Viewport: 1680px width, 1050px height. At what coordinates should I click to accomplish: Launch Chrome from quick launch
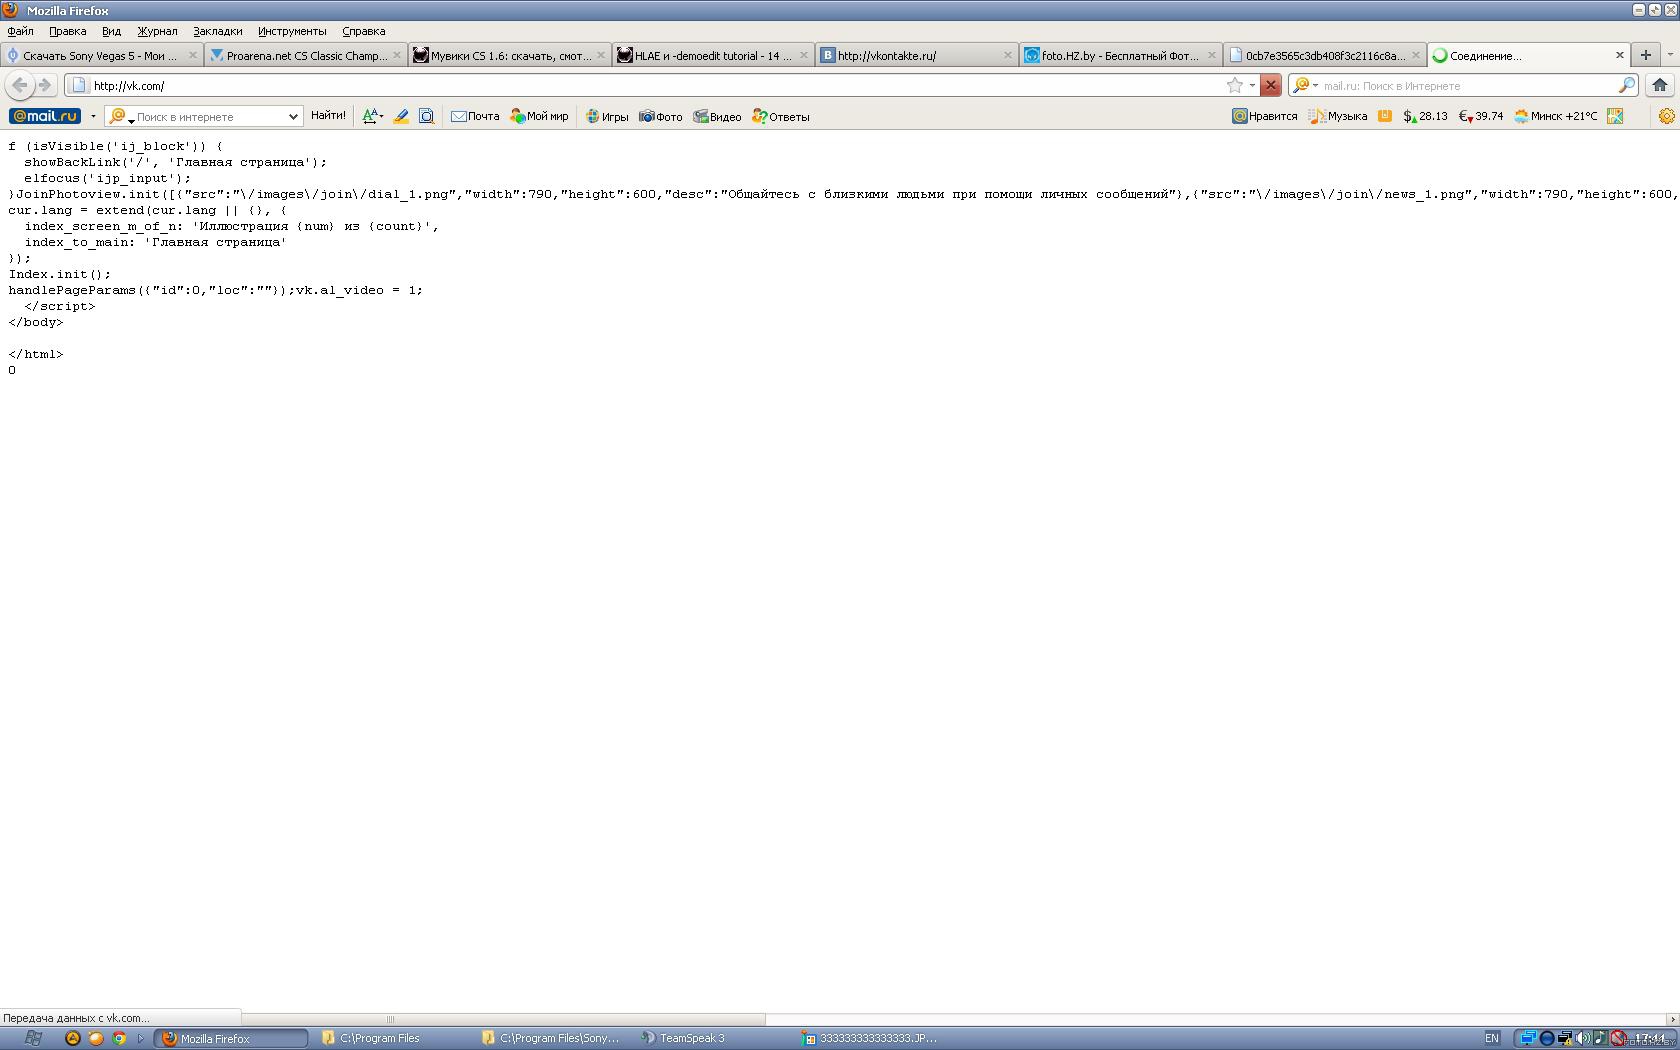[119, 1038]
